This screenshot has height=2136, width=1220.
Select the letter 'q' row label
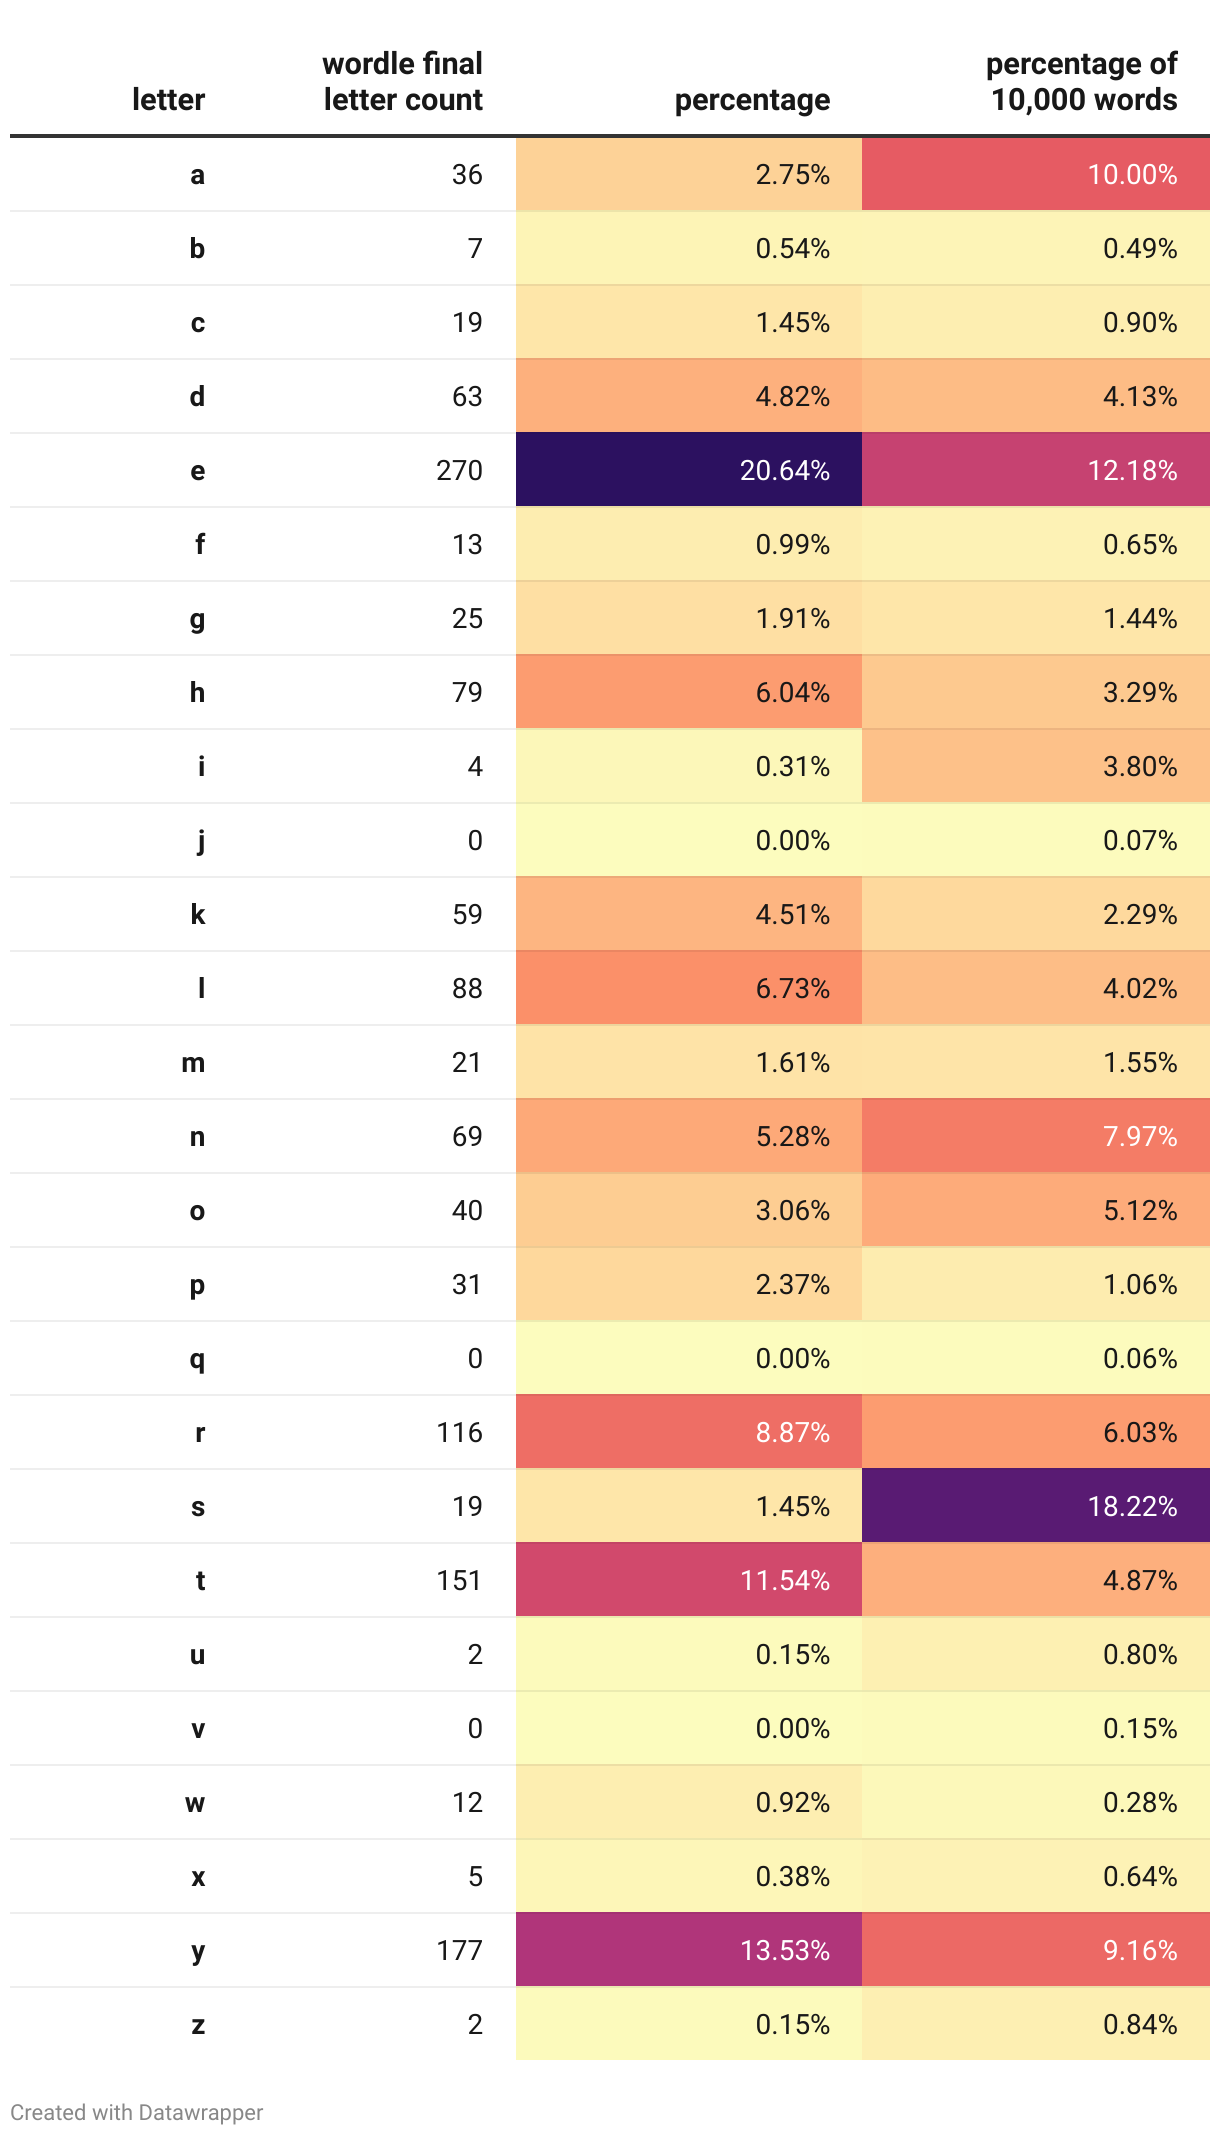pos(198,1359)
